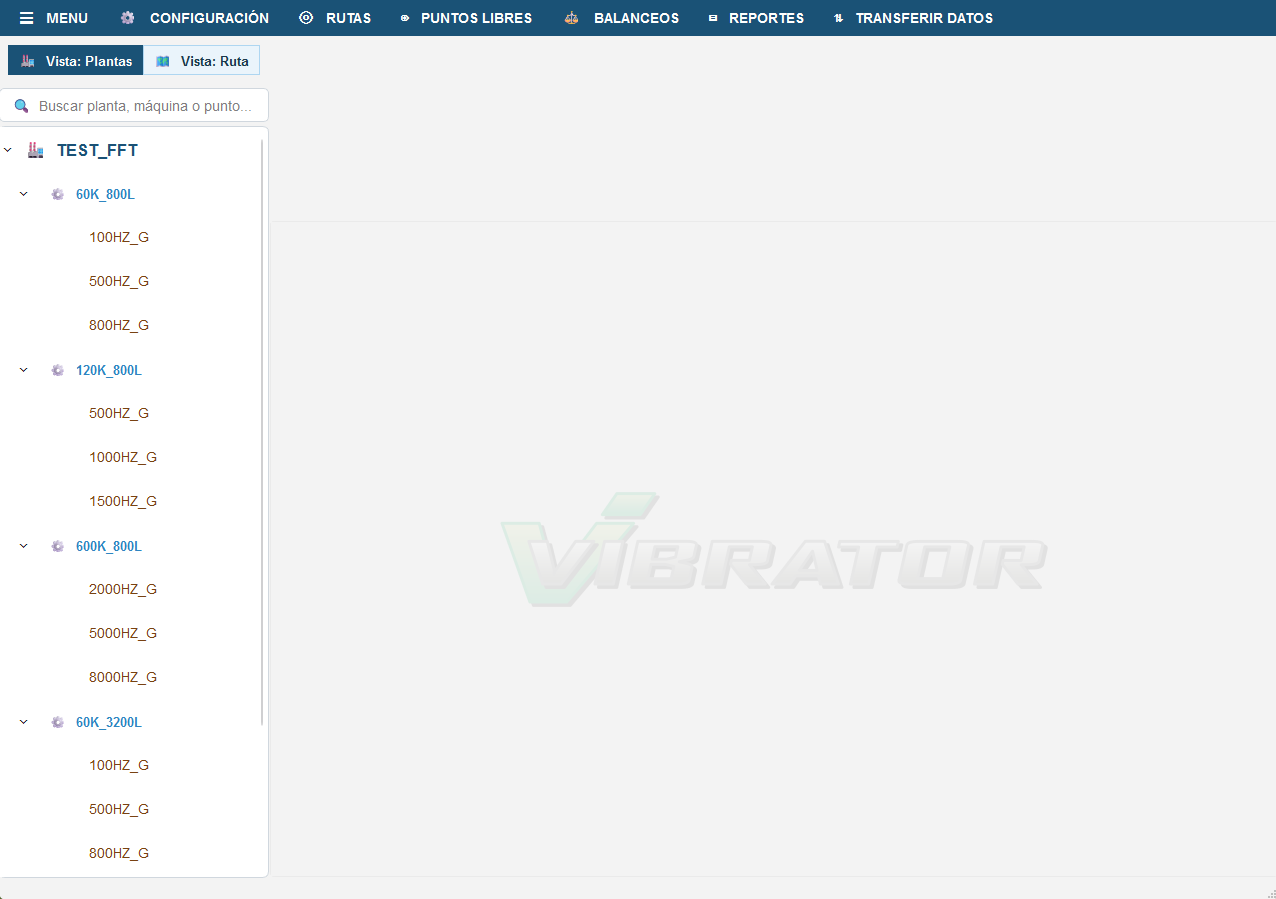The image size is (1276, 899).
Task: Collapse the 120K_800L machine chevron
Action: coord(24,370)
